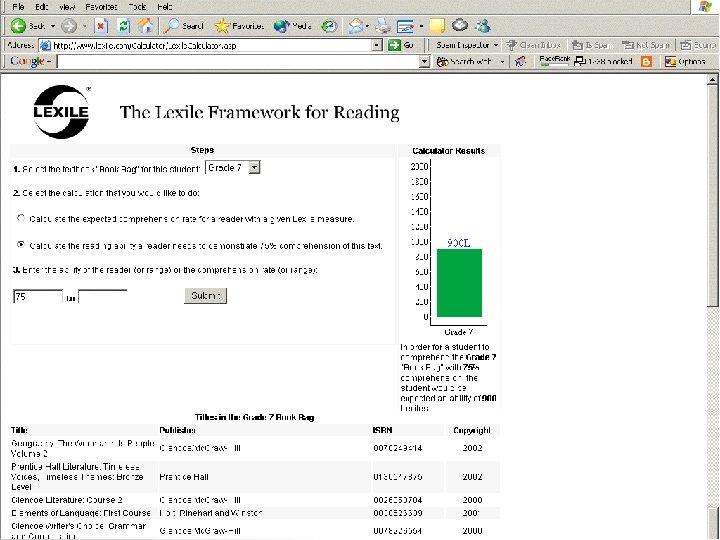Expand the address bar URL dropdown
720x540 pixels.
tap(377, 45)
